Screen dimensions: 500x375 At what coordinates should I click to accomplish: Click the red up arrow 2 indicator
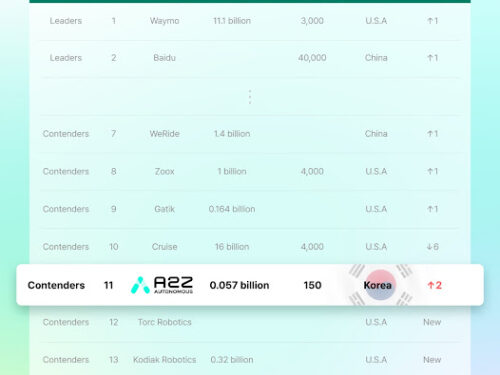click(434, 285)
